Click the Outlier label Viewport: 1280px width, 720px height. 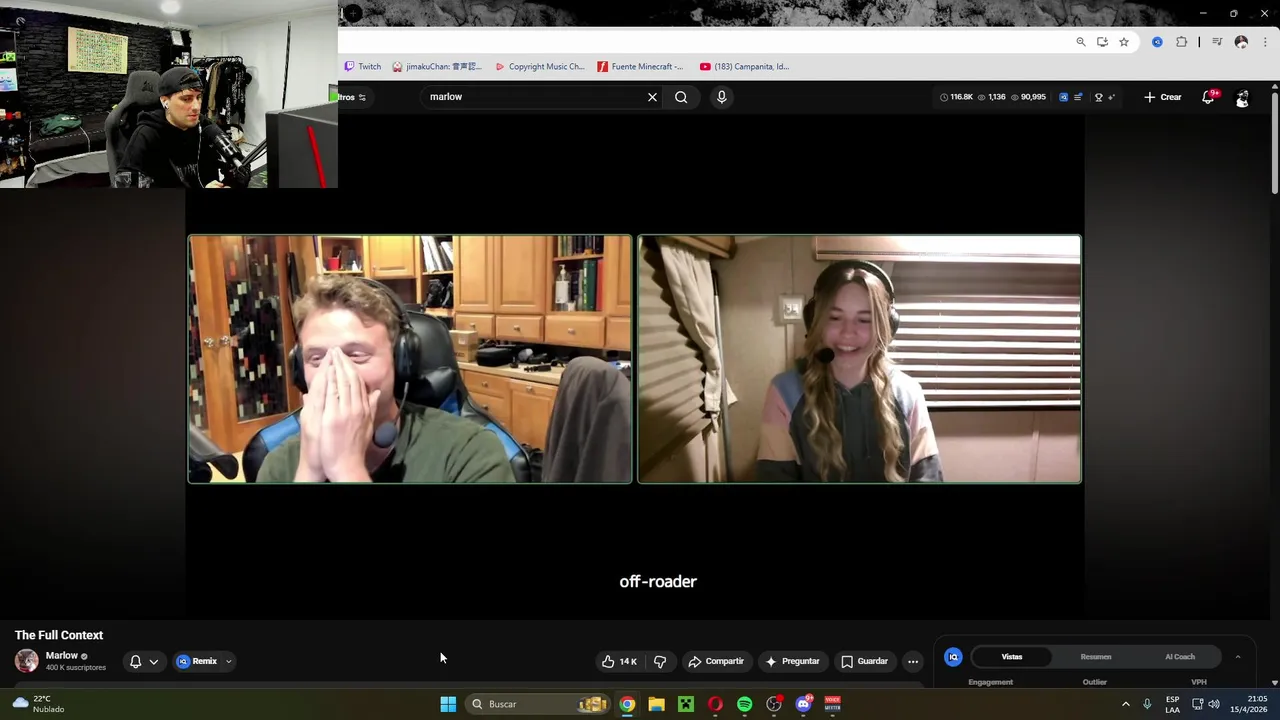[1095, 682]
